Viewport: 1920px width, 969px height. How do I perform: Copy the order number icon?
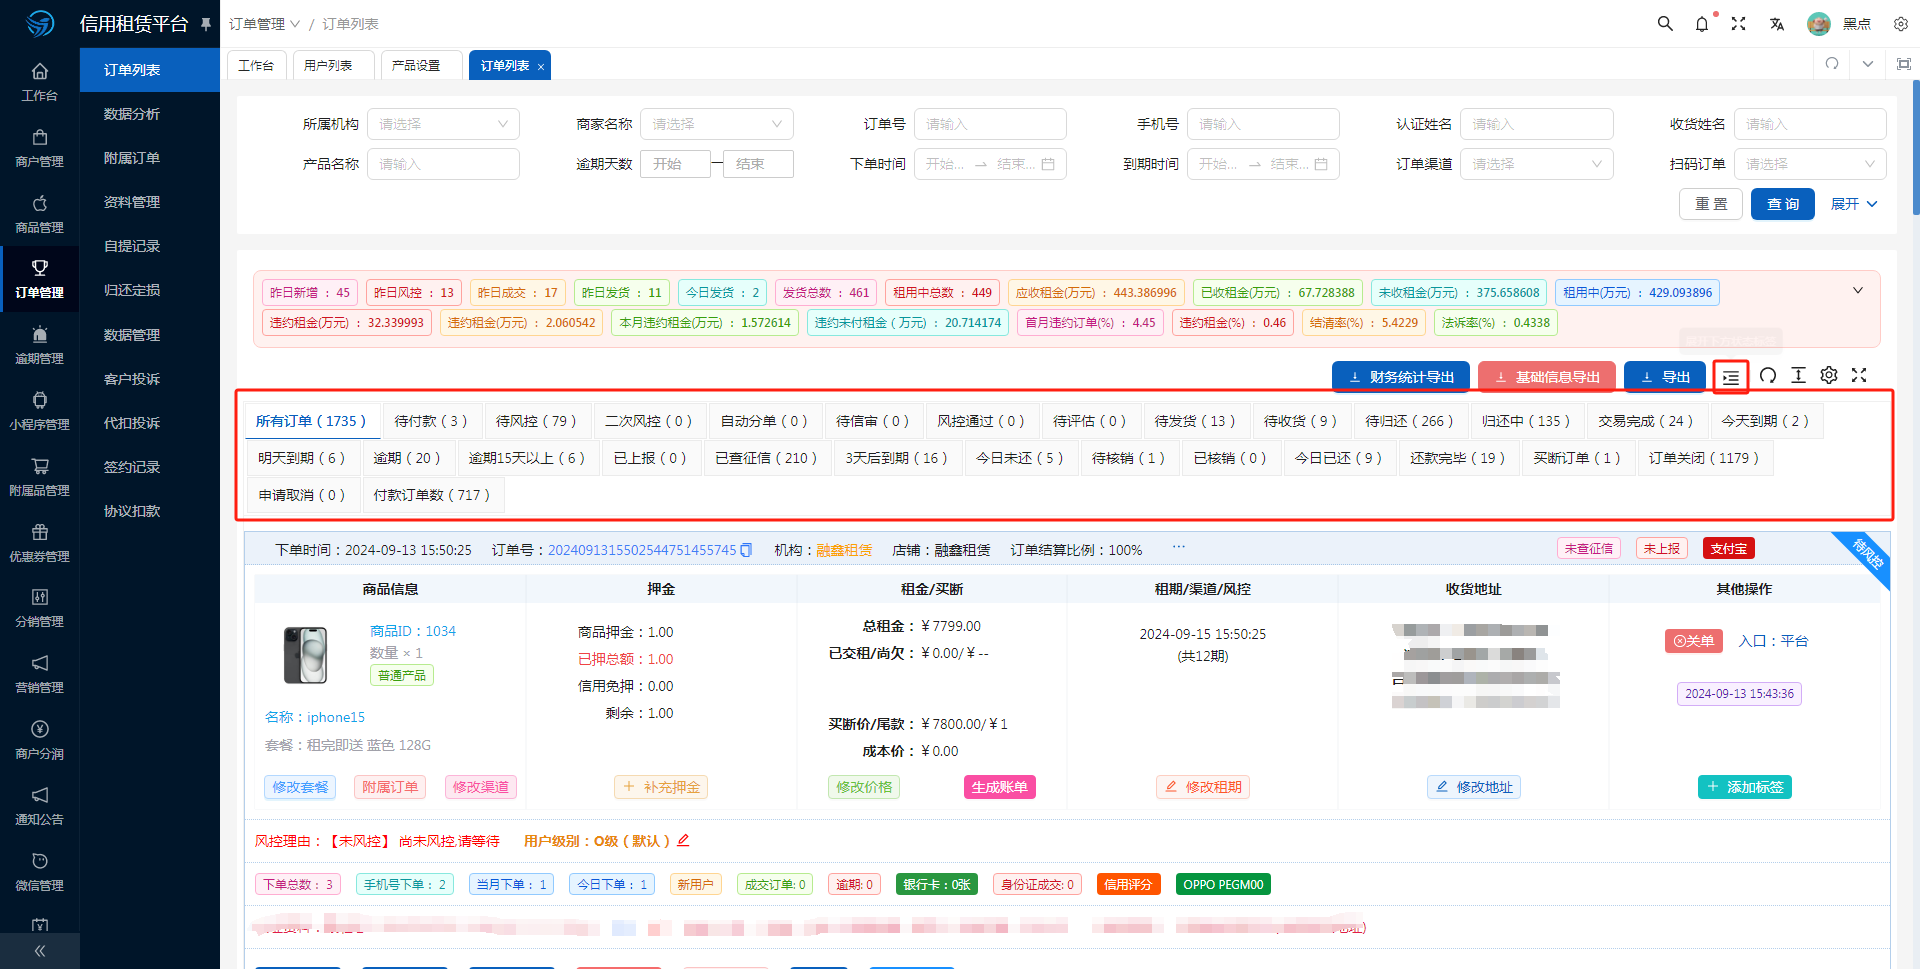(x=746, y=550)
